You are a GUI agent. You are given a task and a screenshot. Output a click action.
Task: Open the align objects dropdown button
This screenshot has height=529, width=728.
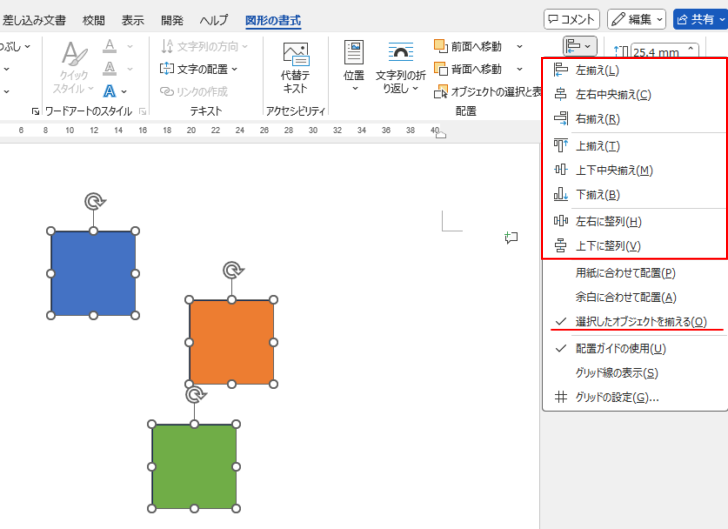579,46
